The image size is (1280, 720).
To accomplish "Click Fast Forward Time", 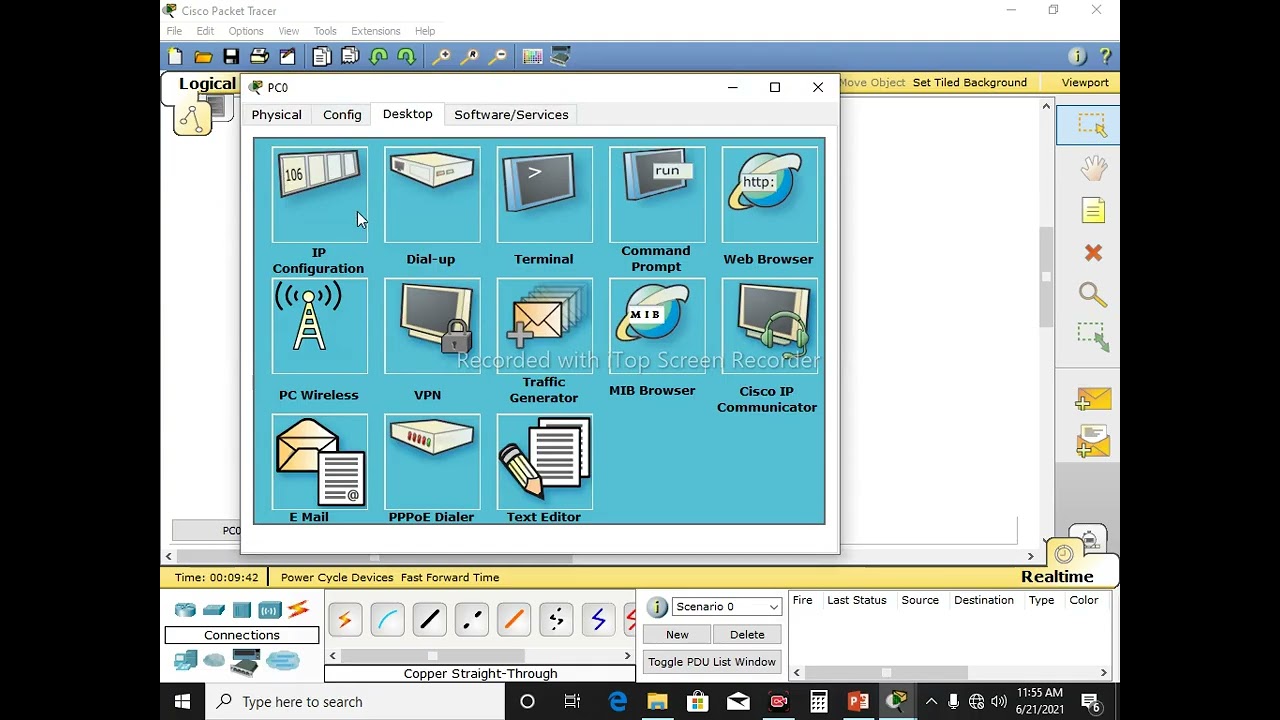I will [450, 578].
